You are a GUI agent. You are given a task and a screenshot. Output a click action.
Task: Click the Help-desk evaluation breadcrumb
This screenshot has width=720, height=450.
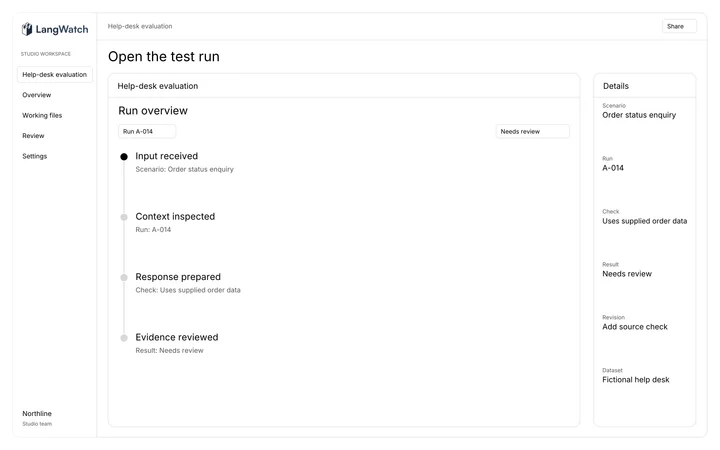click(x=140, y=26)
